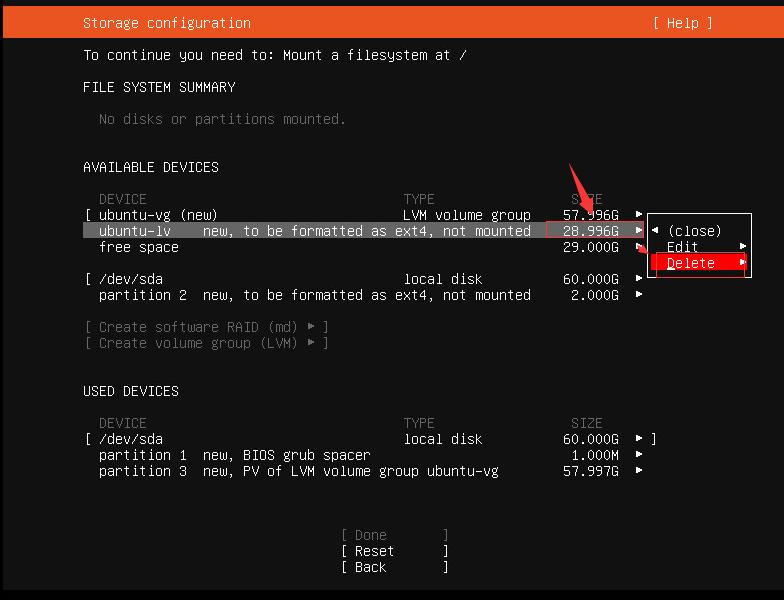This screenshot has height=600, width=784.
Task: Open the Help menu
Action: click(683, 23)
